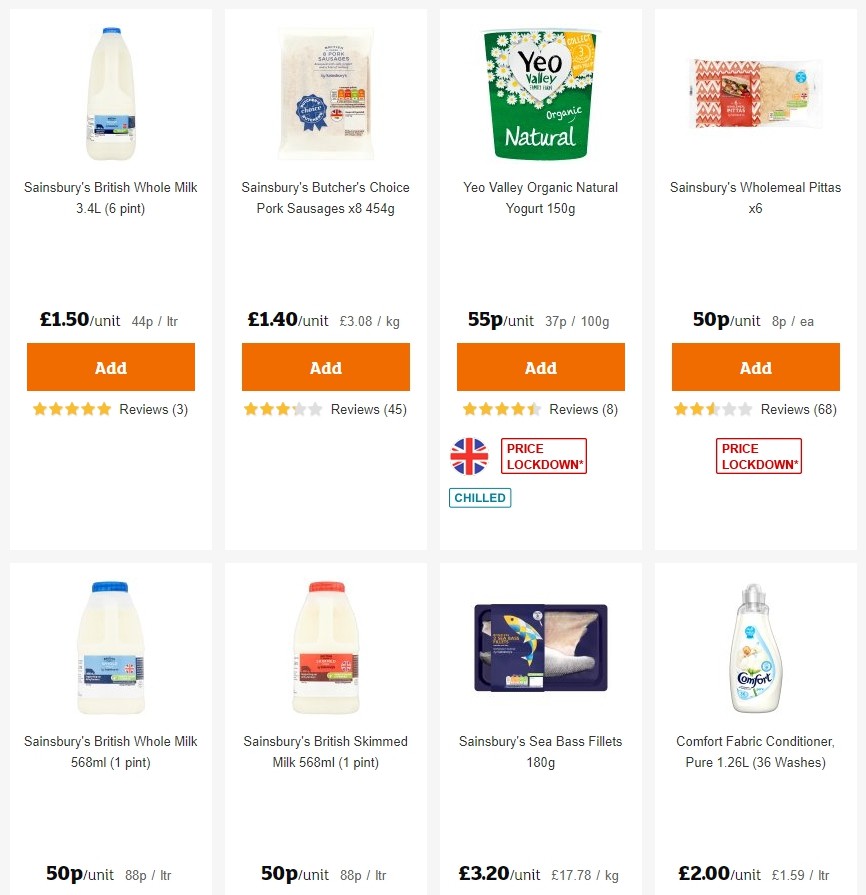Select the PRICE LOCKDOWN badge on the yogurt
The height and width of the screenshot is (895, 866).
point(543,455)
